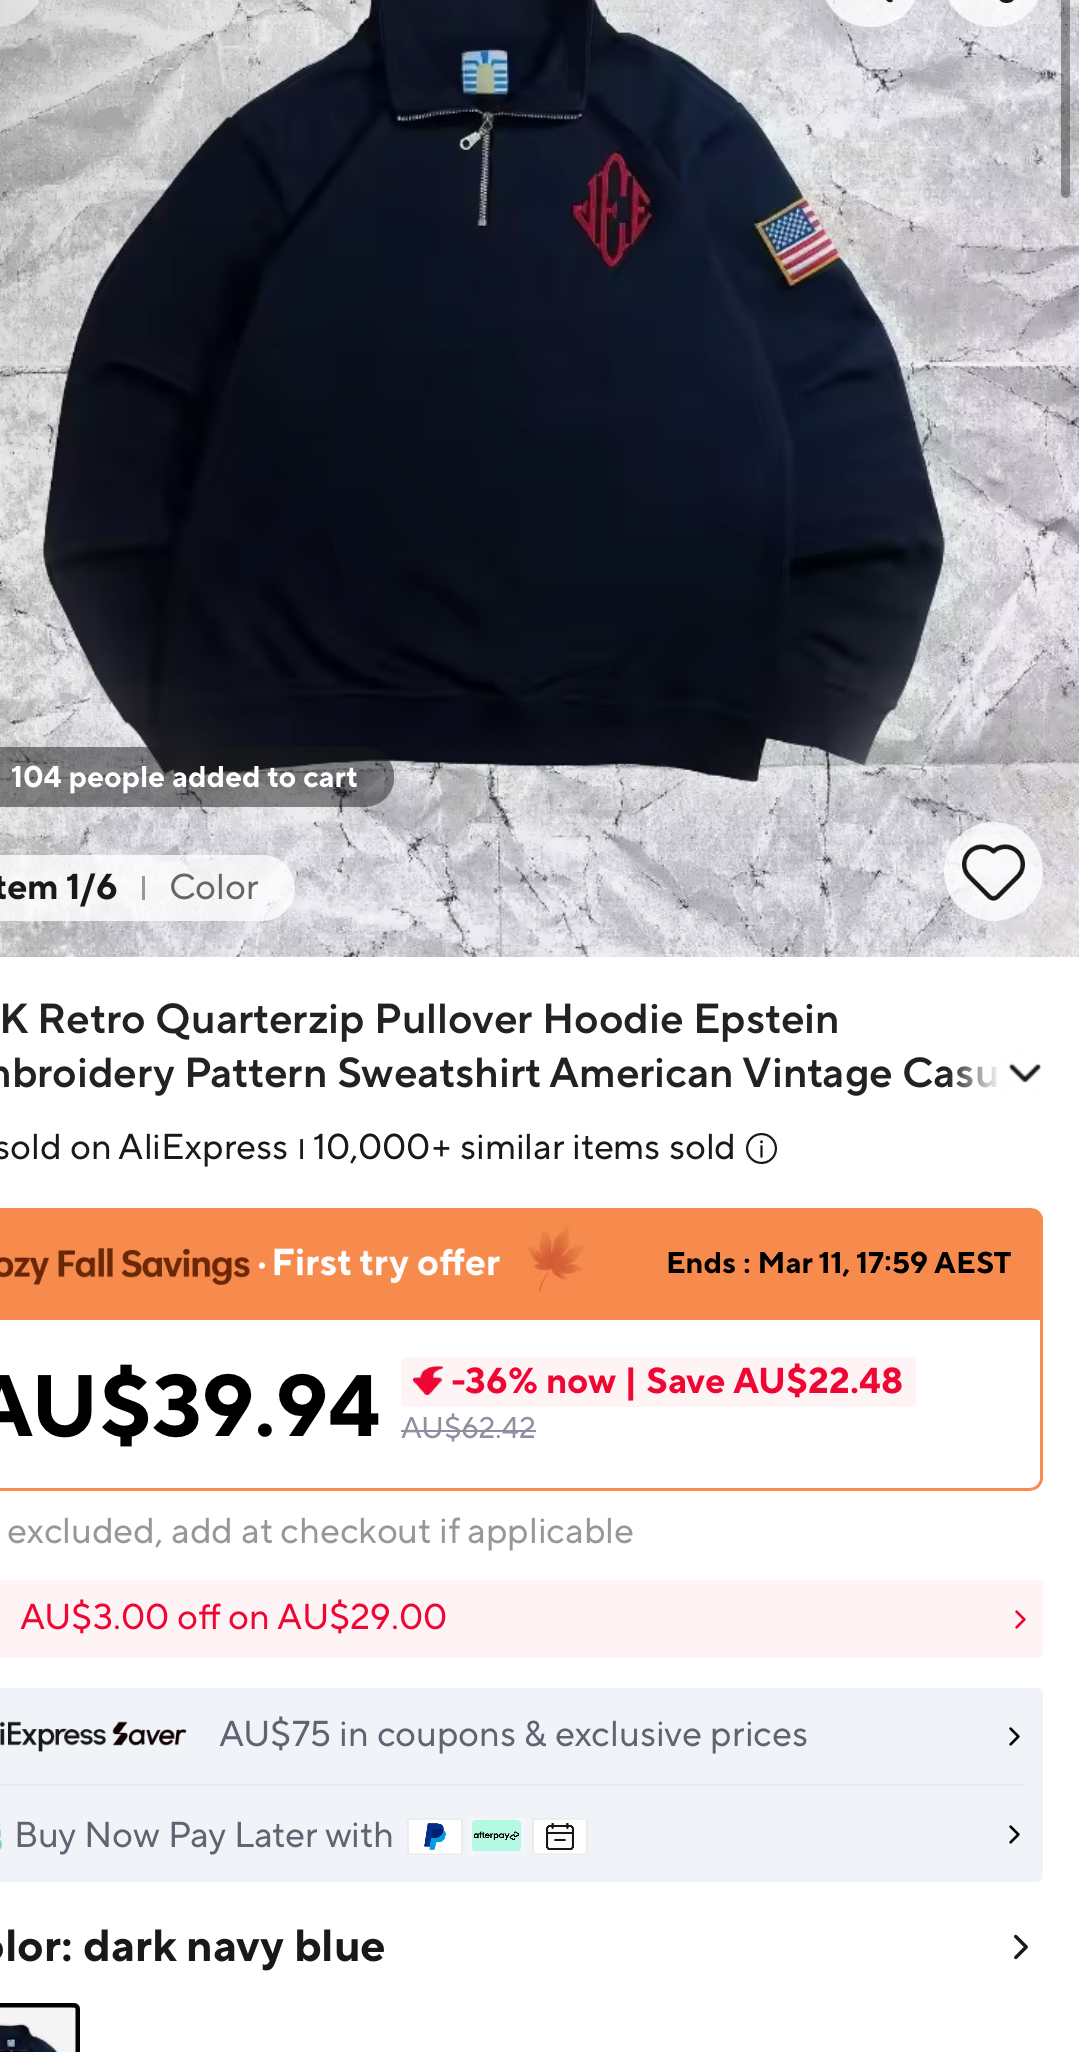Select the Item 1/6 image indicator
This screenshot has width=1079, height=2052.
(58, 887)
